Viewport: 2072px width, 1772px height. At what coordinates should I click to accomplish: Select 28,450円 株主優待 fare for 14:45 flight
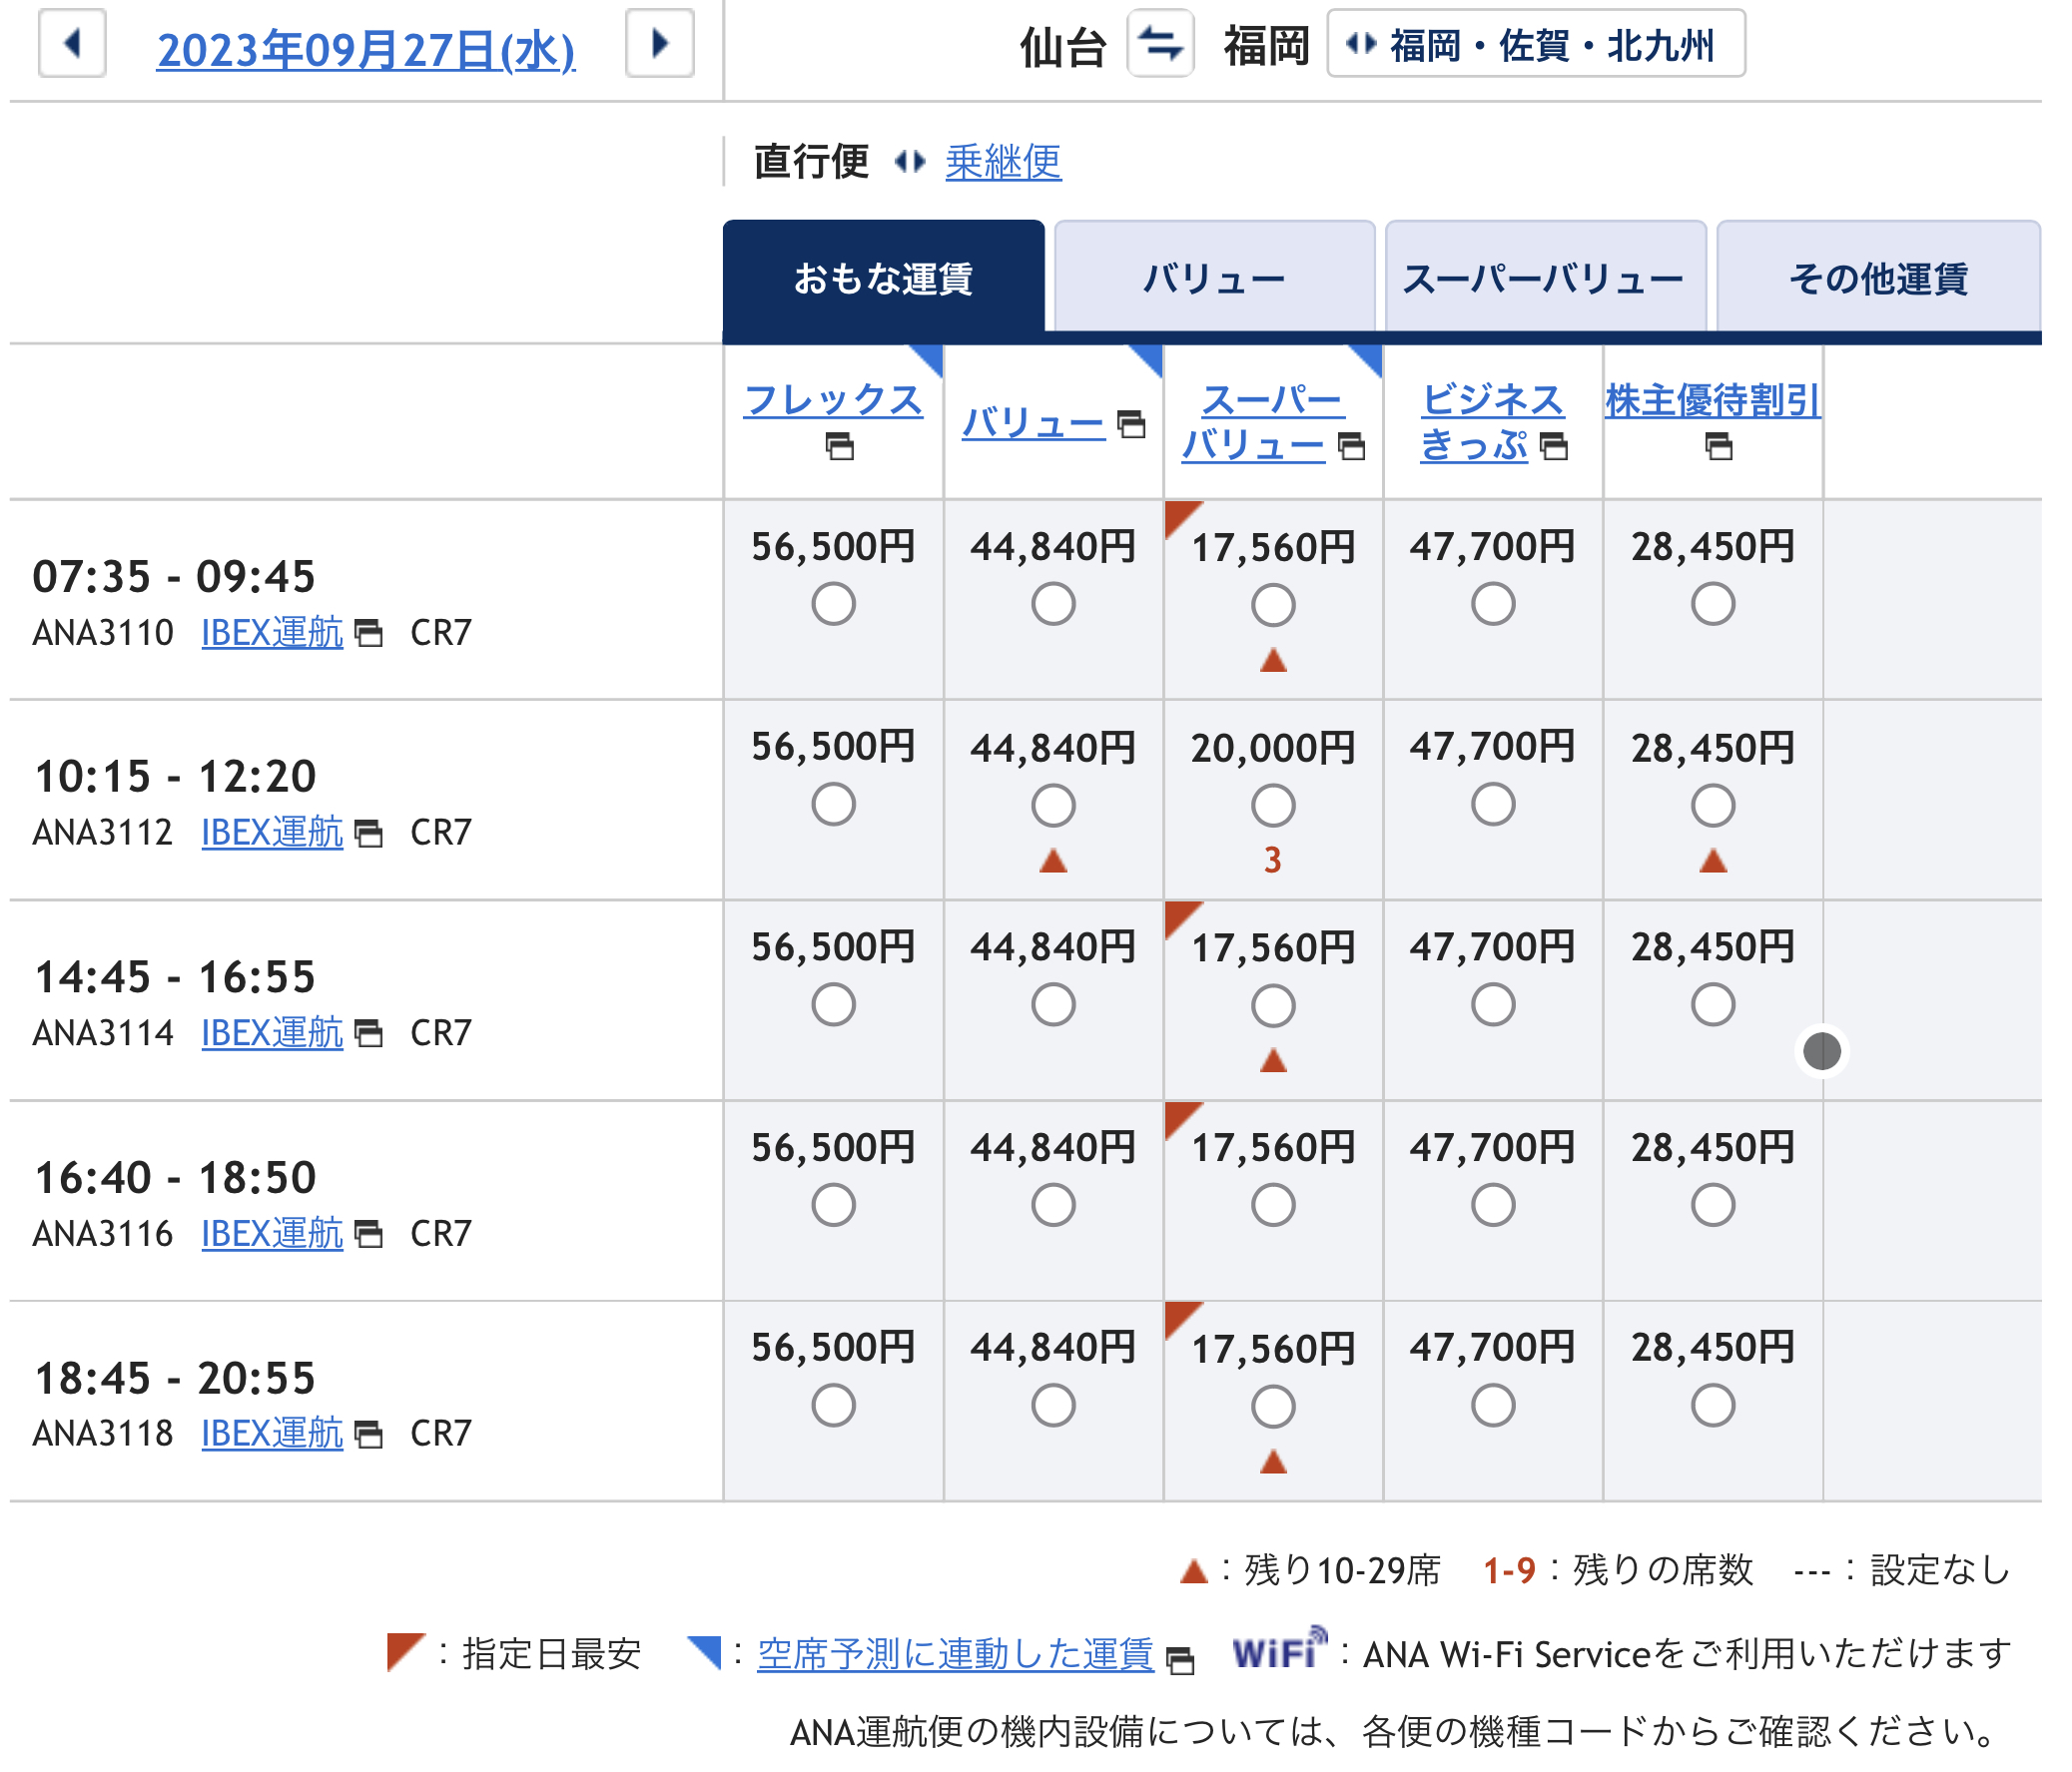[x=1713, y=1005]
